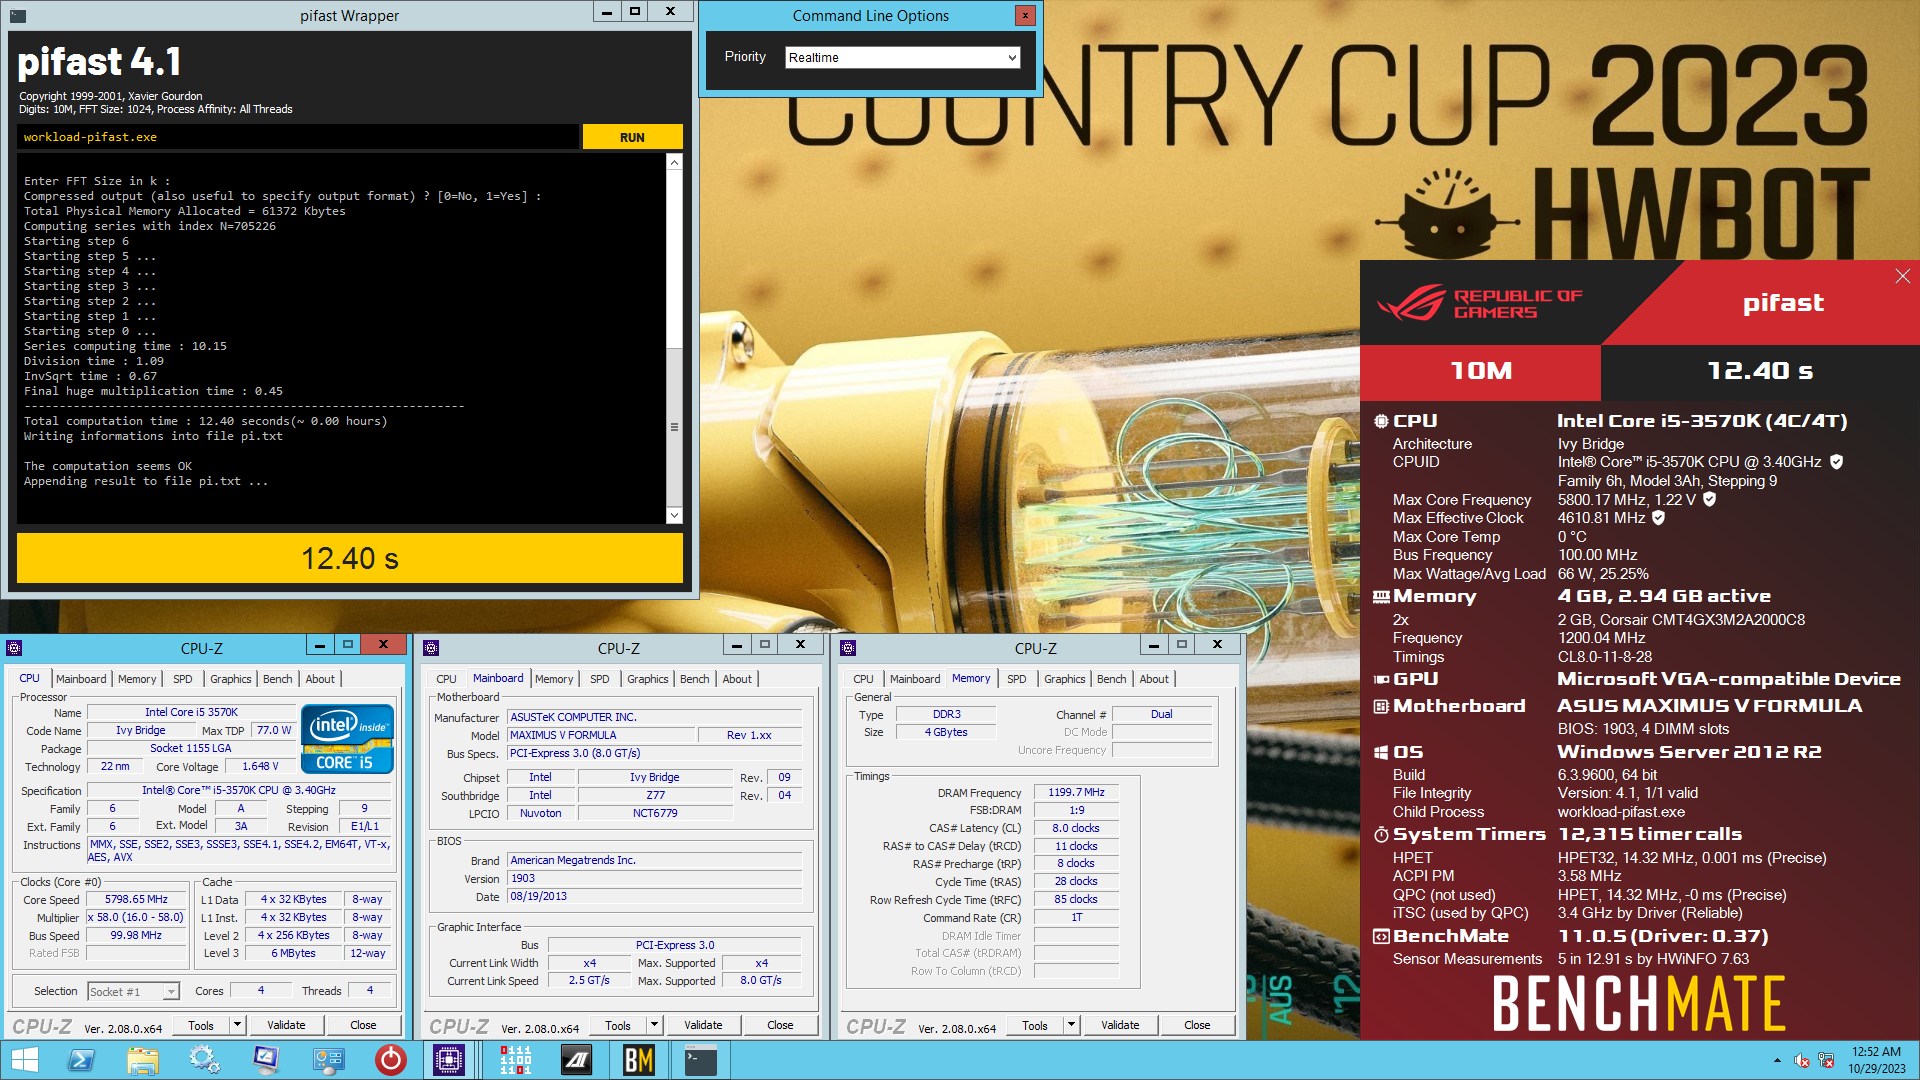Click the pifast Wrapper title bar icon
Screen dimensions: 1920x1080
[x=18, y=16]
